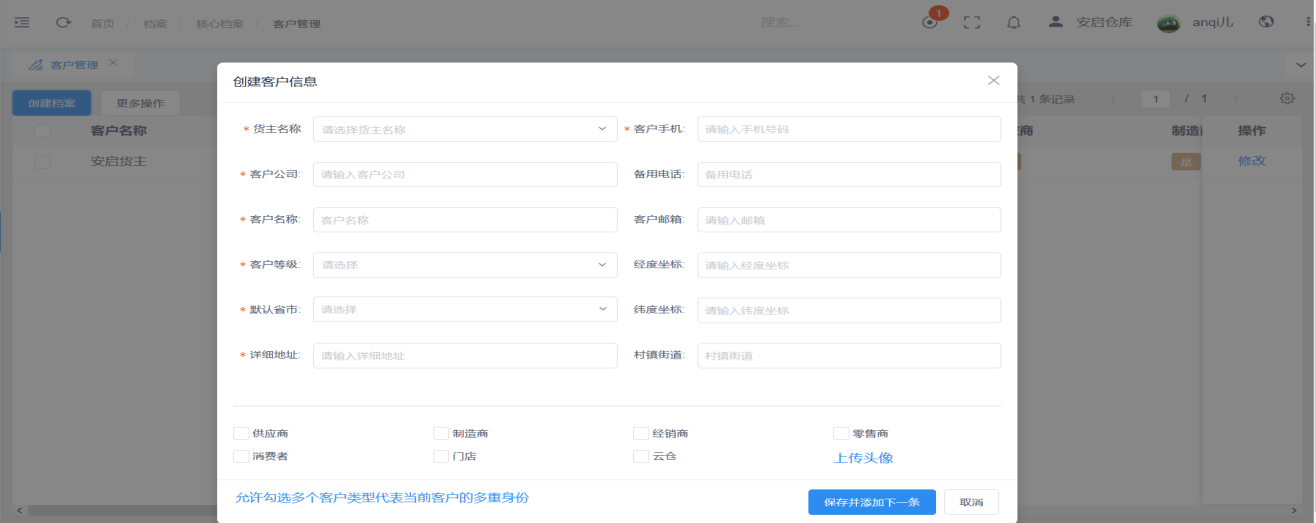Open the notification bell
This screenshot has height=523, width=1316.
coord(1013,22)
